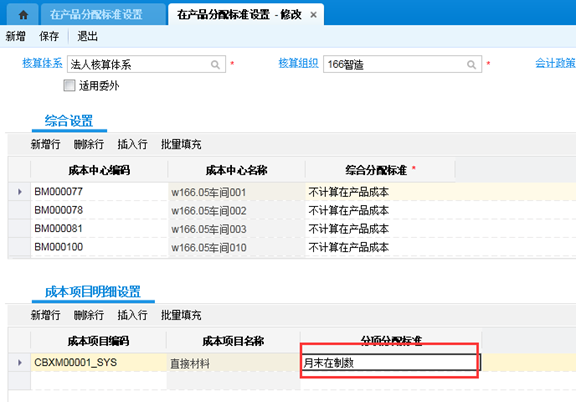This screenshot has width=576, height=402.
Task: Click 保存 to save the record
Action: pyautogui.click(x=49, y=36)
